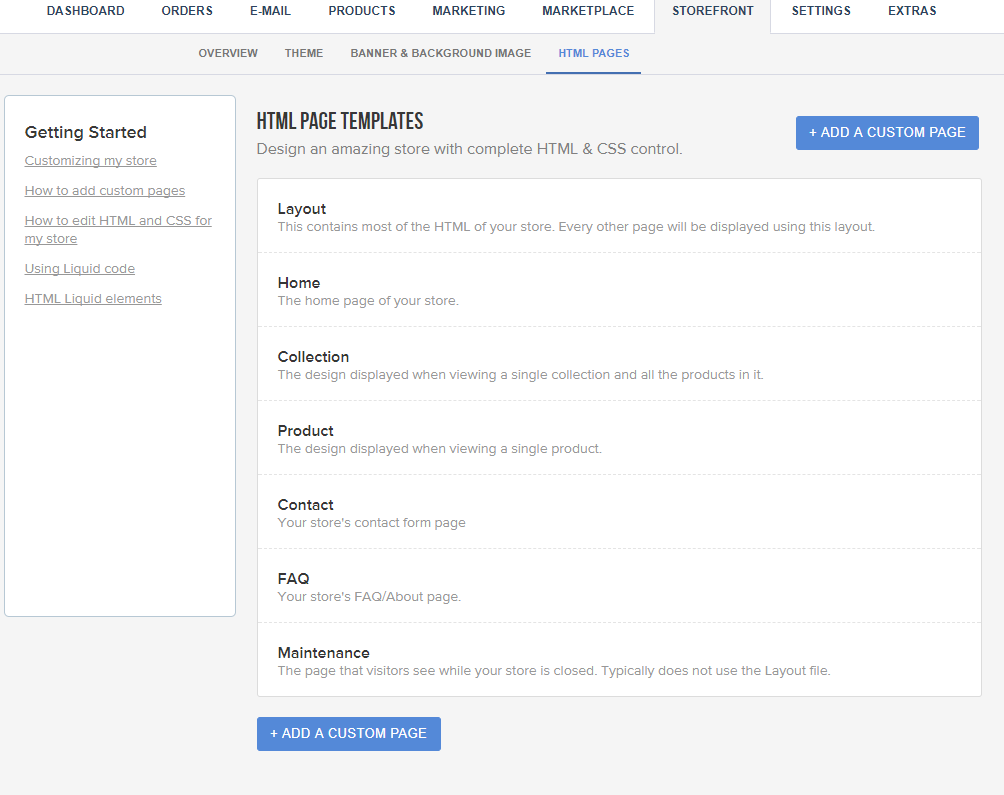Screen dimensions: 1004x795
Task: Switch to the E-Mail tab
Action: [270, 11]
